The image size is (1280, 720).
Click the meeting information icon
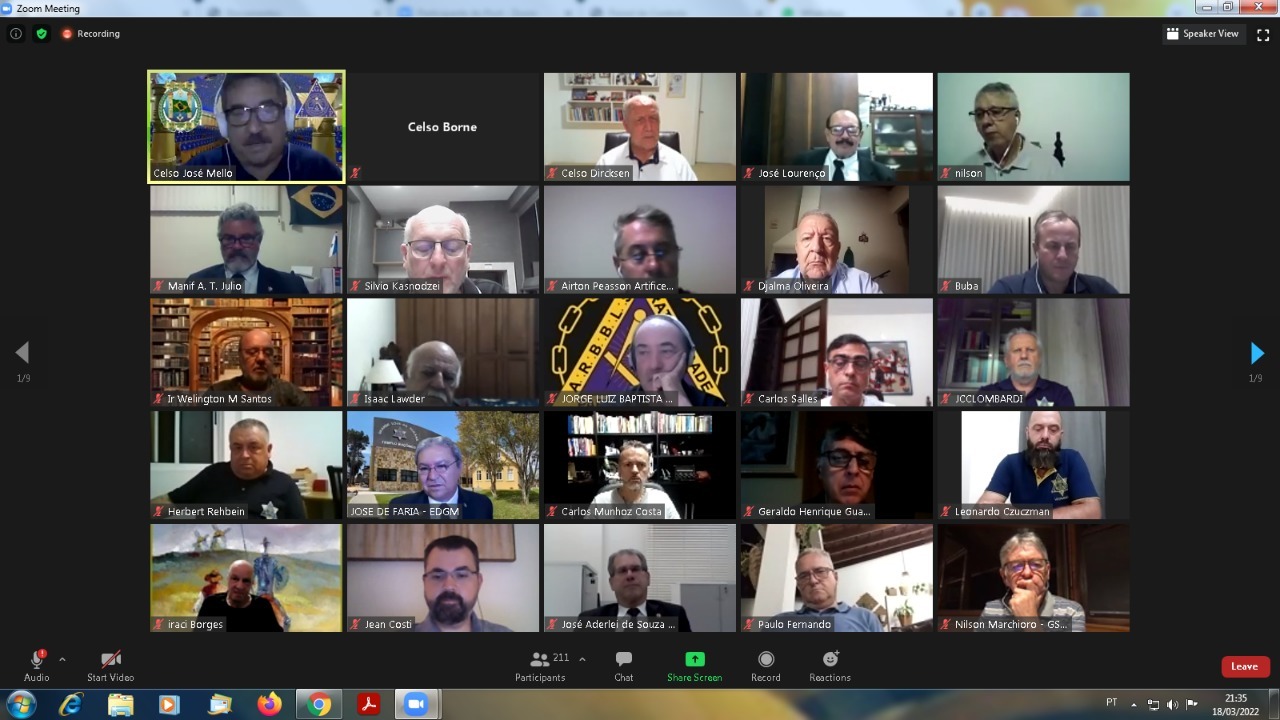click(16, 33)
